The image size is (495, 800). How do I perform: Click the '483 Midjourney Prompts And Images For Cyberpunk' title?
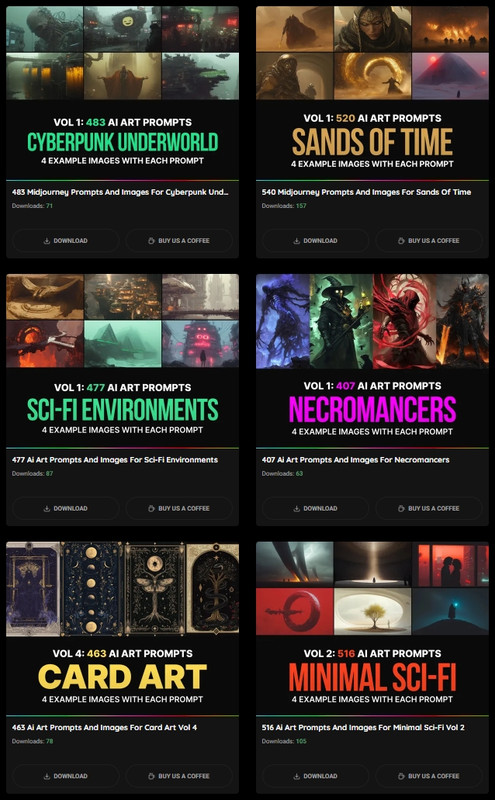click(120, 192)
